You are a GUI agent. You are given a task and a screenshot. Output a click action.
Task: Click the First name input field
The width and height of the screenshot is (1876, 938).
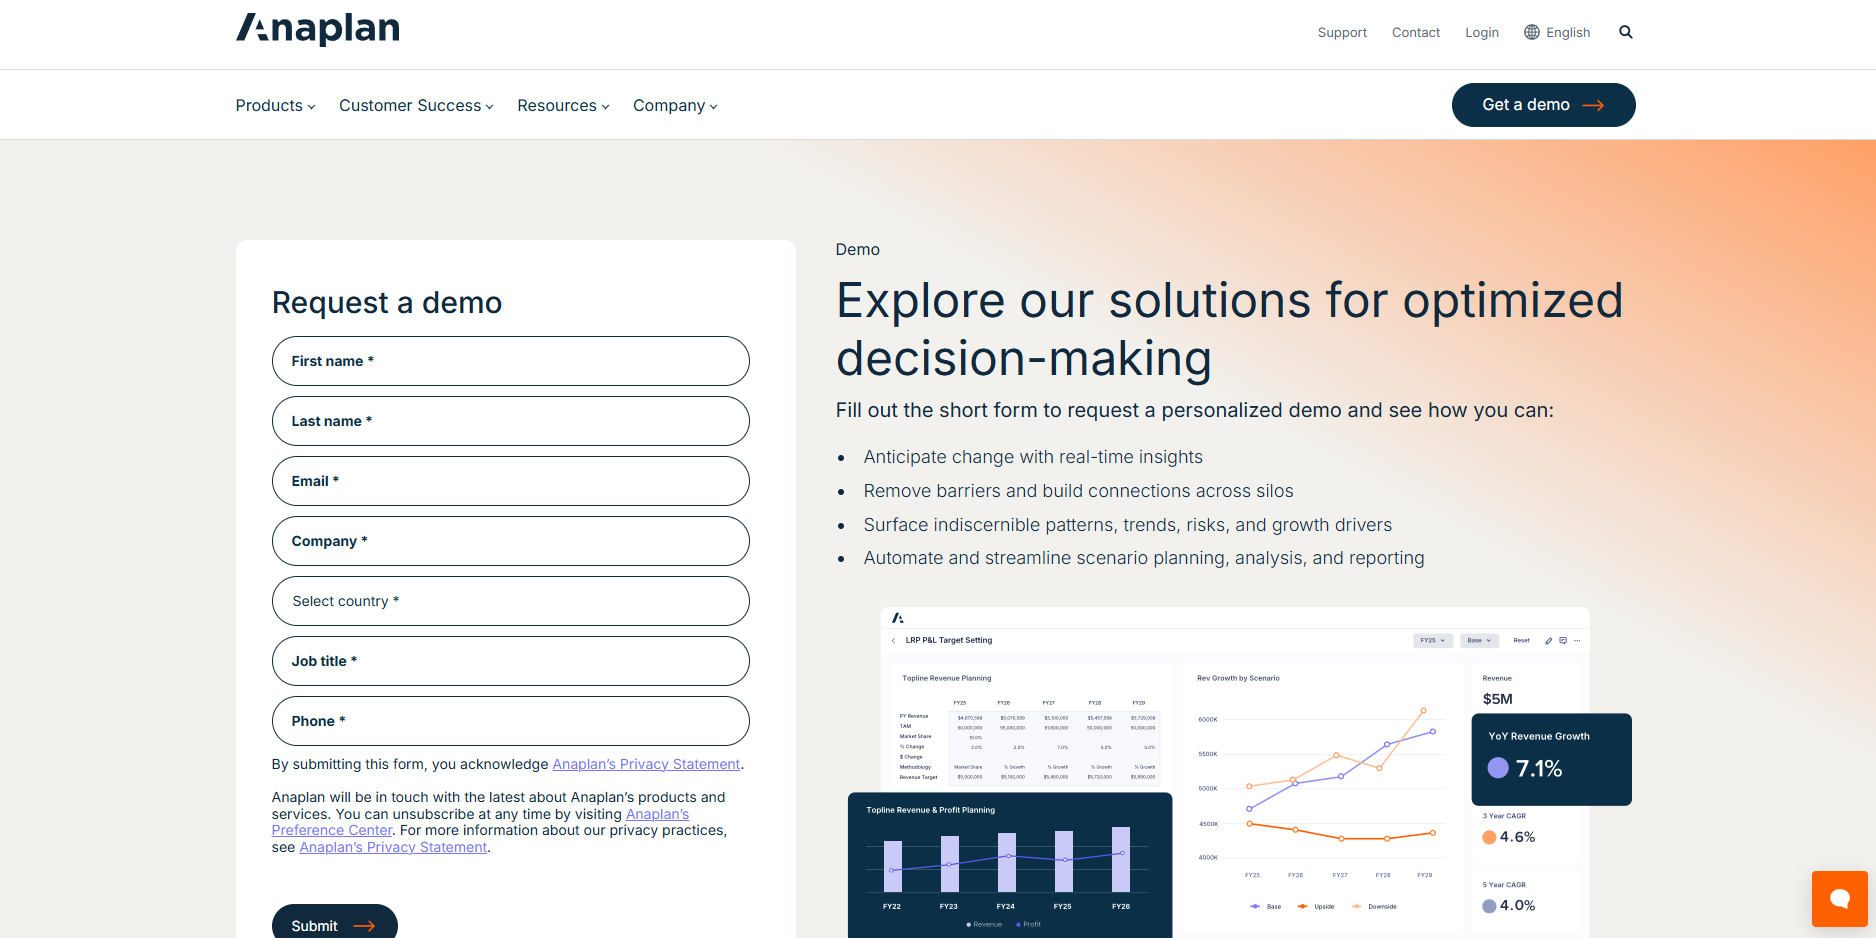point(510,361)
